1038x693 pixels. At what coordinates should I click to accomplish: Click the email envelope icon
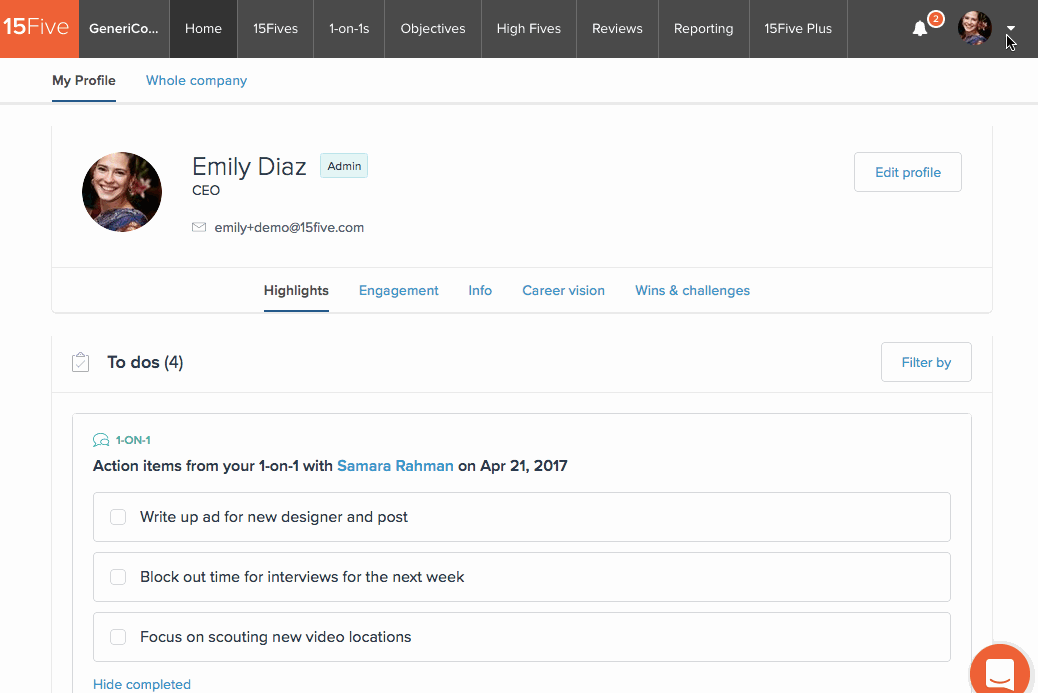199,227
